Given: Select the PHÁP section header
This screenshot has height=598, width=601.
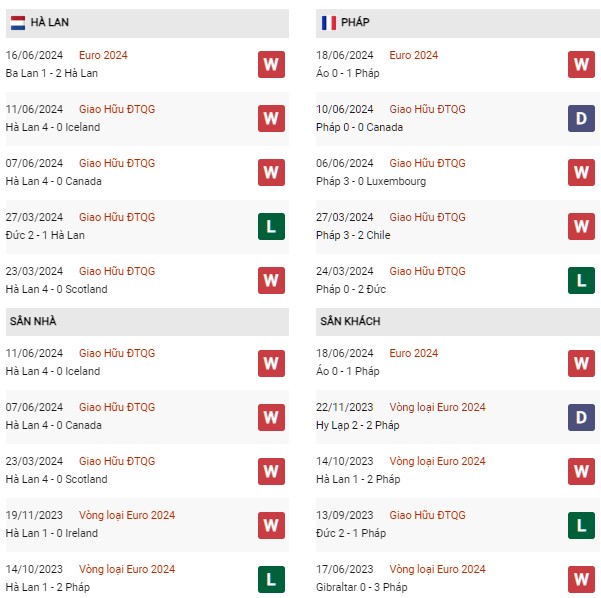Looking at the screenshot, I should pyautogui.click(x=458, y=23).
